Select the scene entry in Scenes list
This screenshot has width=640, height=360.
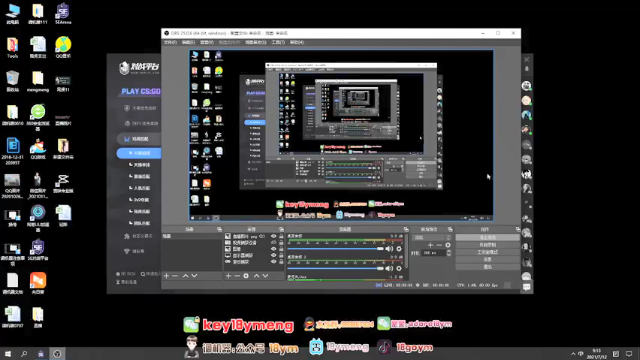192,236
